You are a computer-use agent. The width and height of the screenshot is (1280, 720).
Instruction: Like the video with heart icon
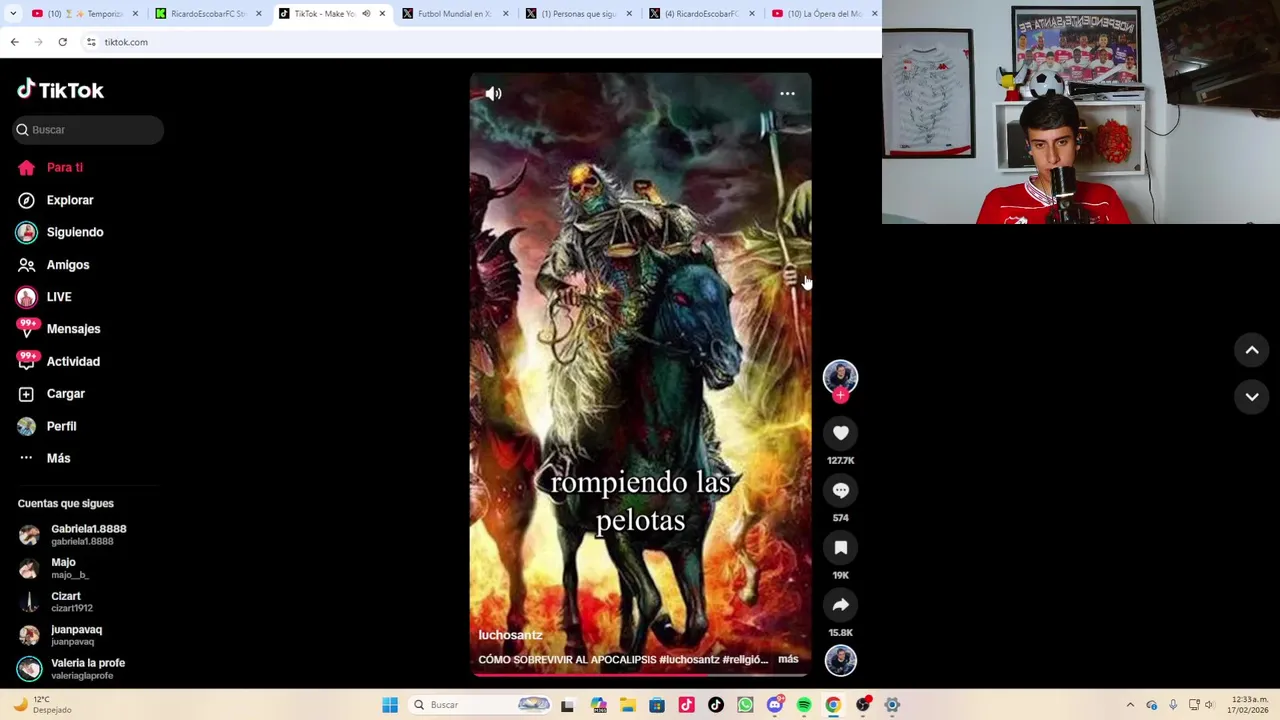click(840, 433)
